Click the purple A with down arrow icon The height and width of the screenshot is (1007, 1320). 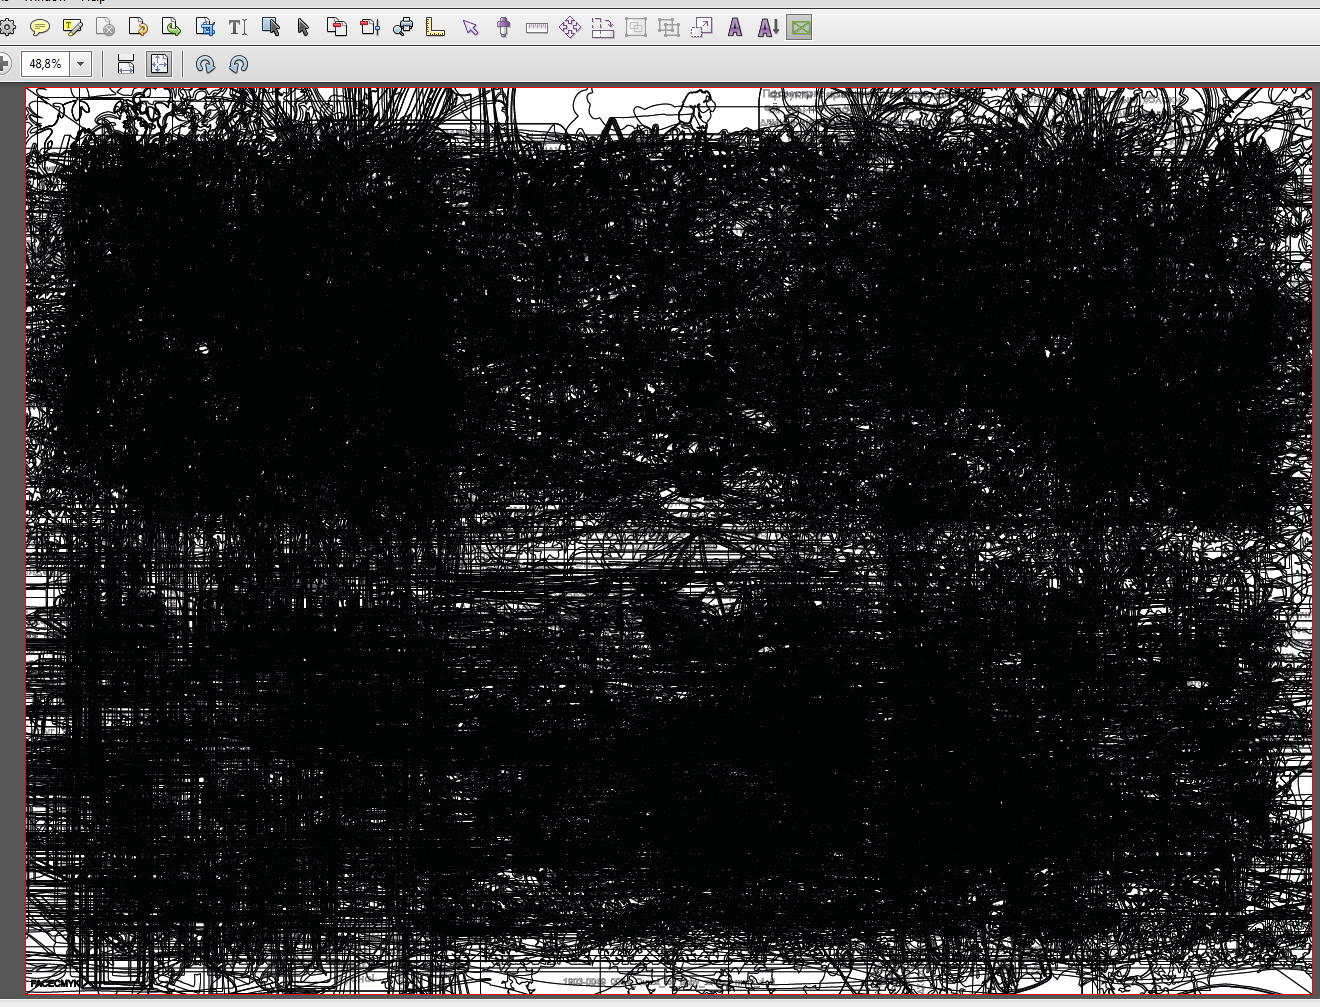point(768,28)
